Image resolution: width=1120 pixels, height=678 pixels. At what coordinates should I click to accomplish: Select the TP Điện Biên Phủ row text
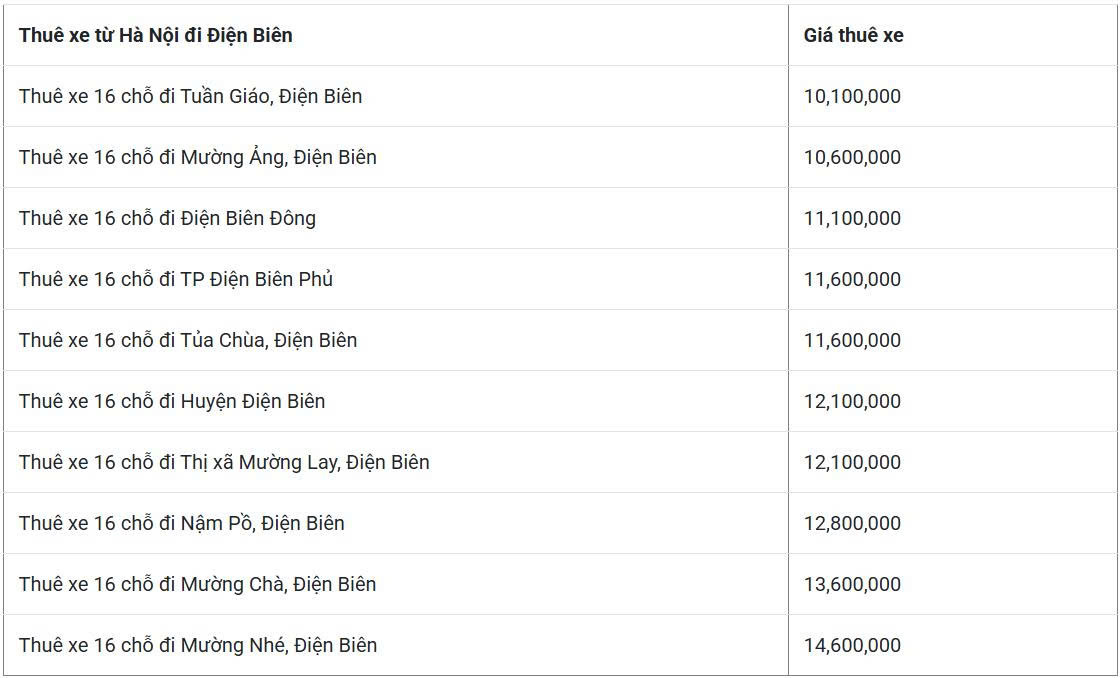[175, 279]
